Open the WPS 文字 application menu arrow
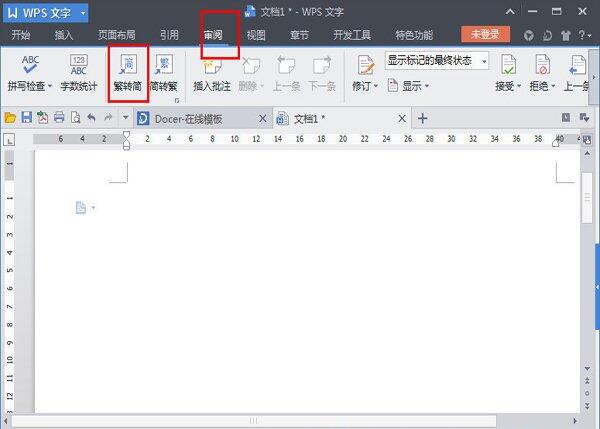 83,13
